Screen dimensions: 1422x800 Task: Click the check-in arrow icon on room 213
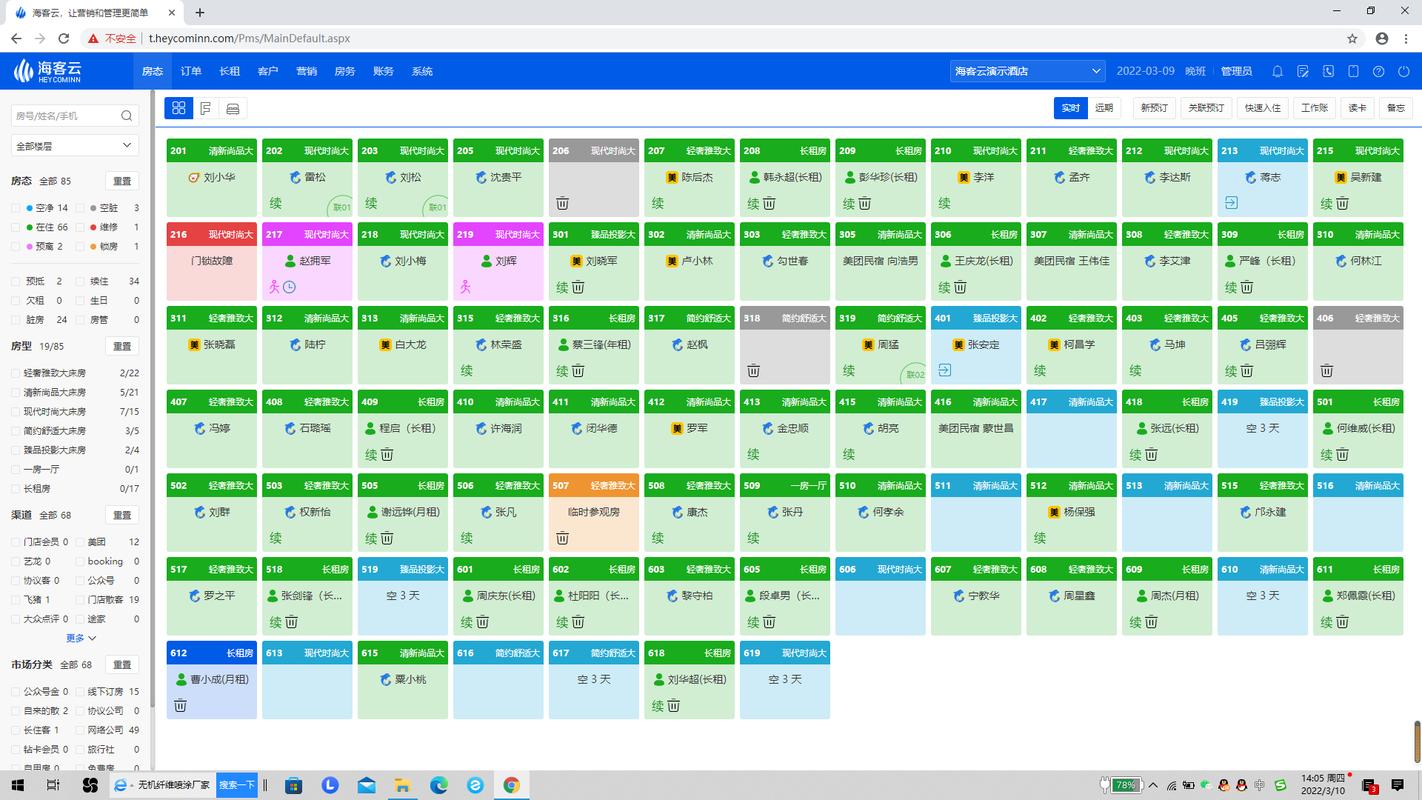pos(1231,203)
